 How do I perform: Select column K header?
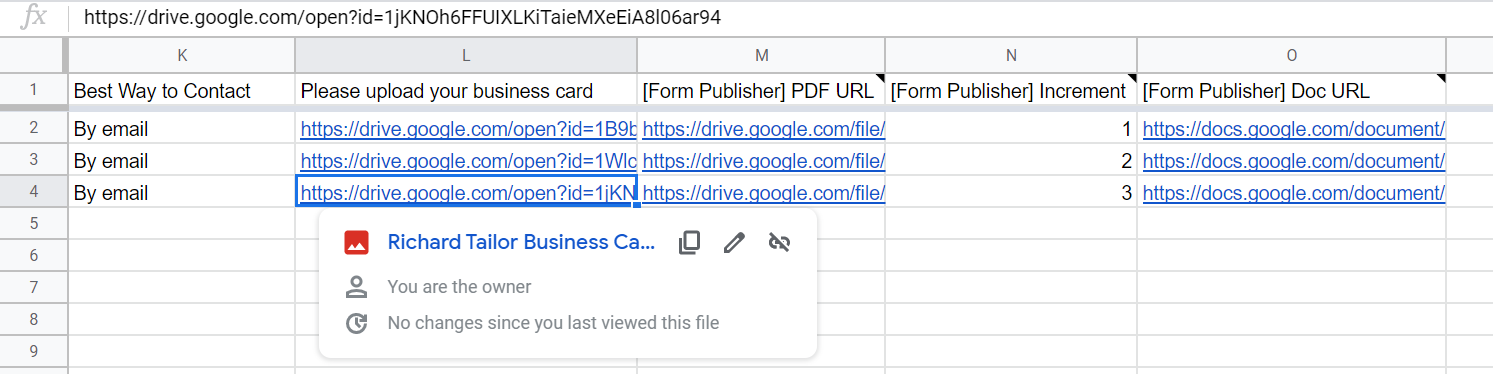[181, 55]
